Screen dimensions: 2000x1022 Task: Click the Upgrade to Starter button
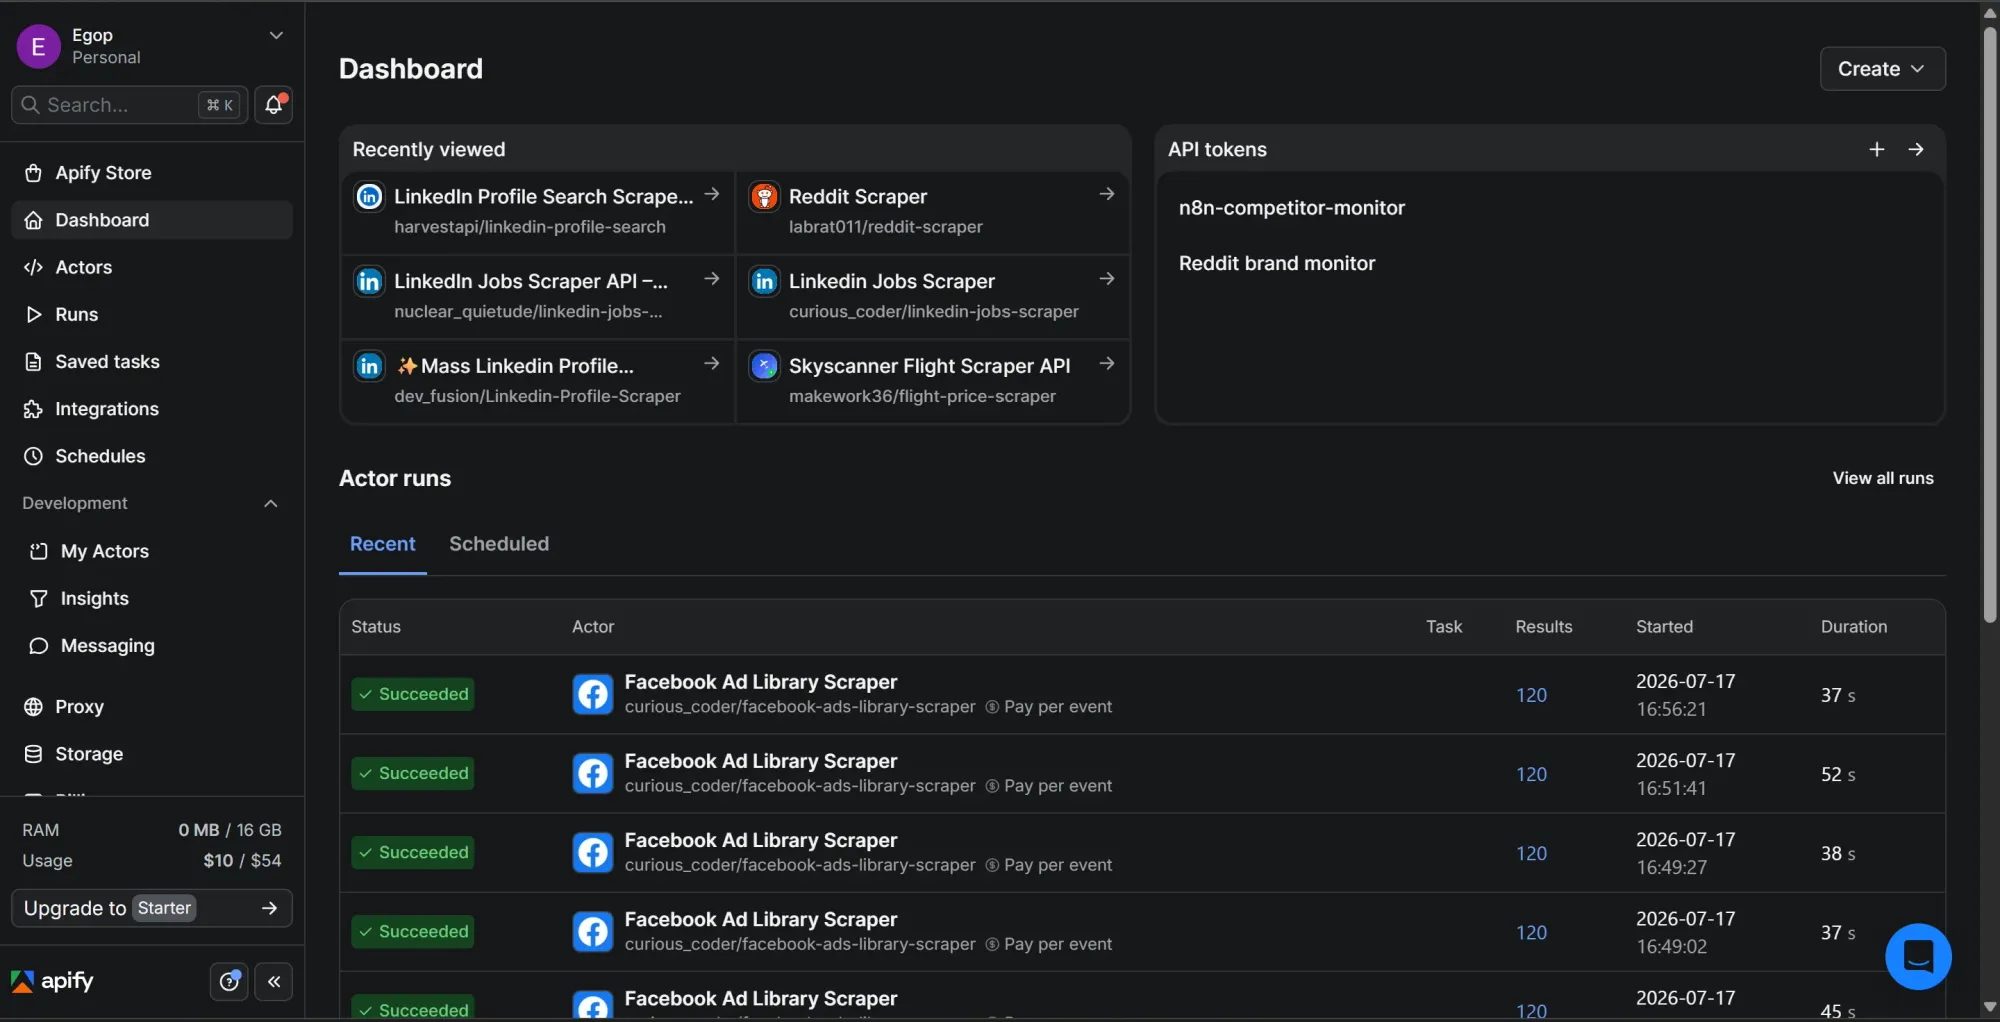[152, 908]
